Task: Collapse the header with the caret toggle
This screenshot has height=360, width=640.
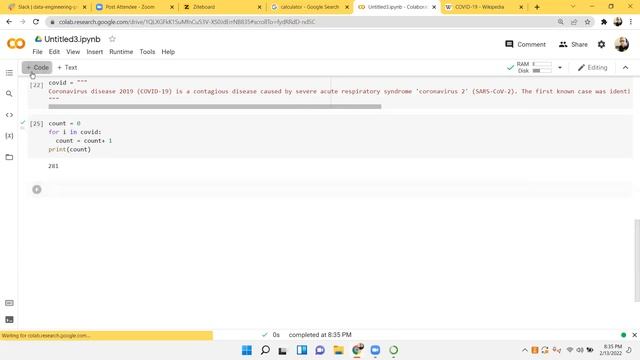Action: point(625,67)
